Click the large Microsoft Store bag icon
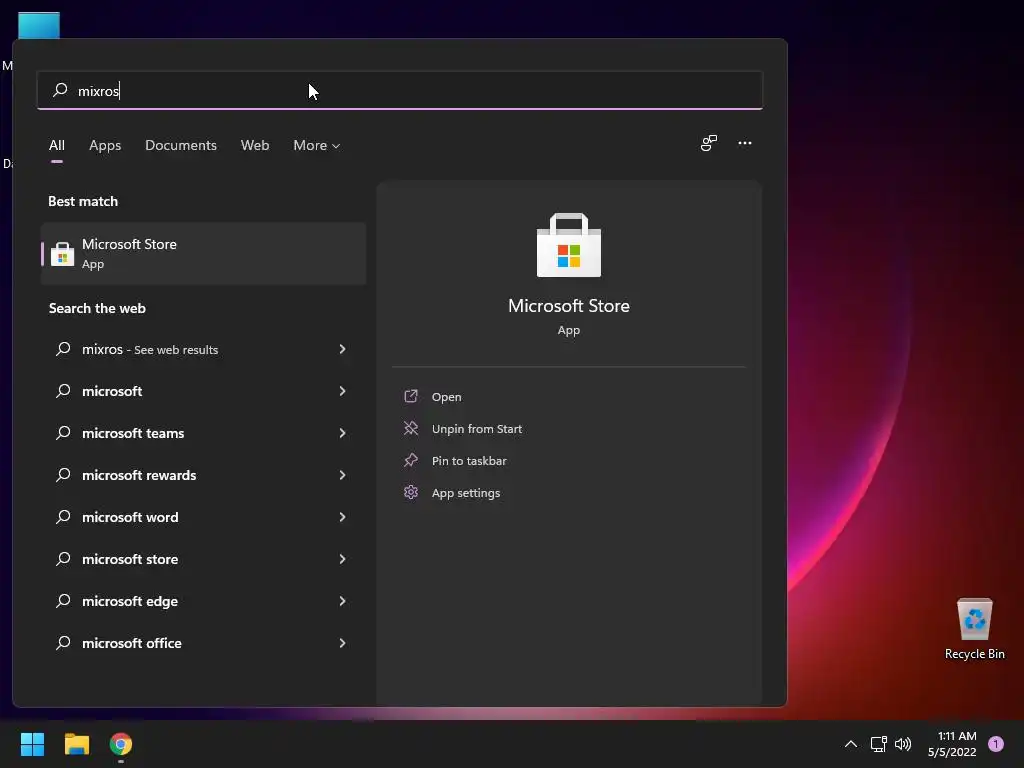The height and width of the screenshot is (768, 1024). point(569,245)
